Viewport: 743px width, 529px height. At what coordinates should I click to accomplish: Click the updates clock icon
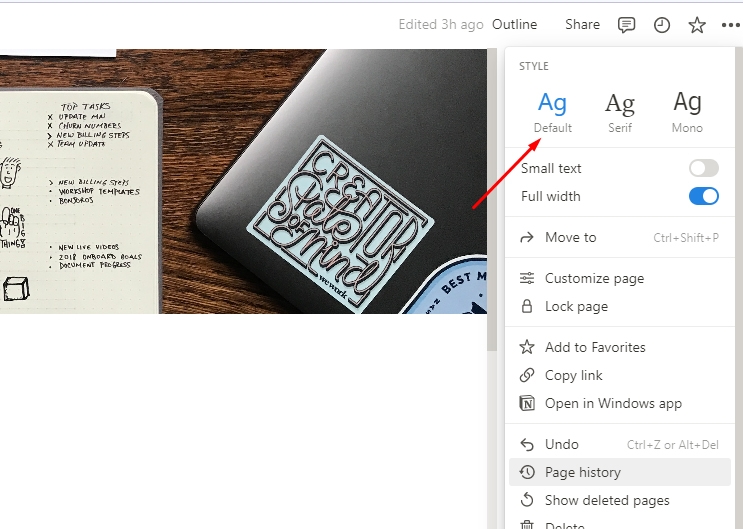coord(662,25)
